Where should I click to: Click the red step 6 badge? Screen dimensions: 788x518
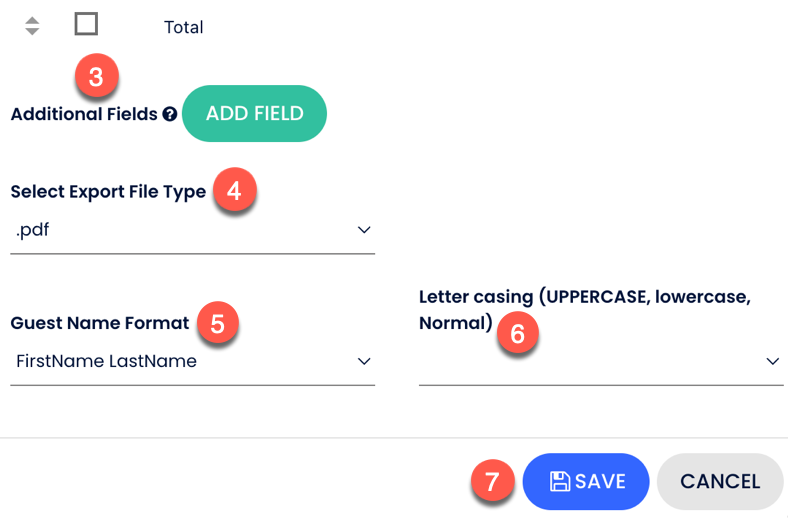pos(518,334)
